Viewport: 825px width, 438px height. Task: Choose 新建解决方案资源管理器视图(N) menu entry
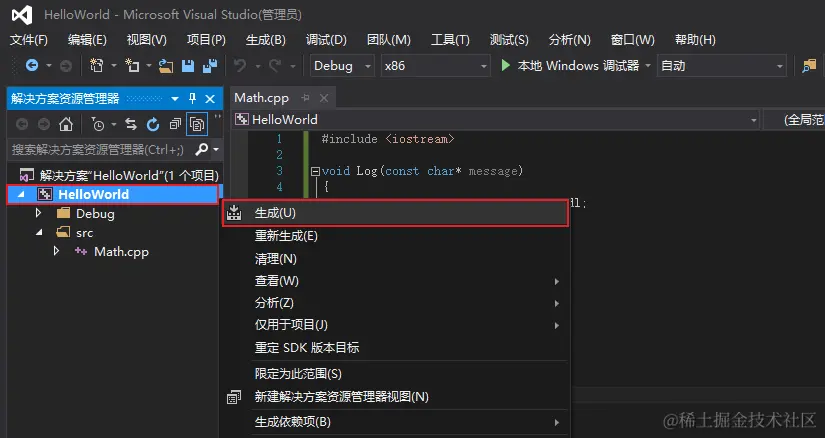pyautogui.click(x=396, y=397)
